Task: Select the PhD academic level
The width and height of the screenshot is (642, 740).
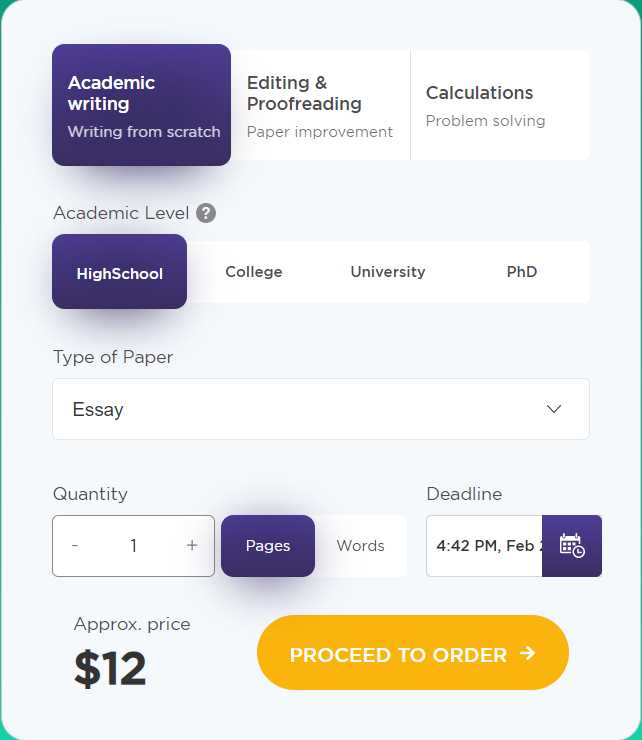Action: tap(522, 272)
